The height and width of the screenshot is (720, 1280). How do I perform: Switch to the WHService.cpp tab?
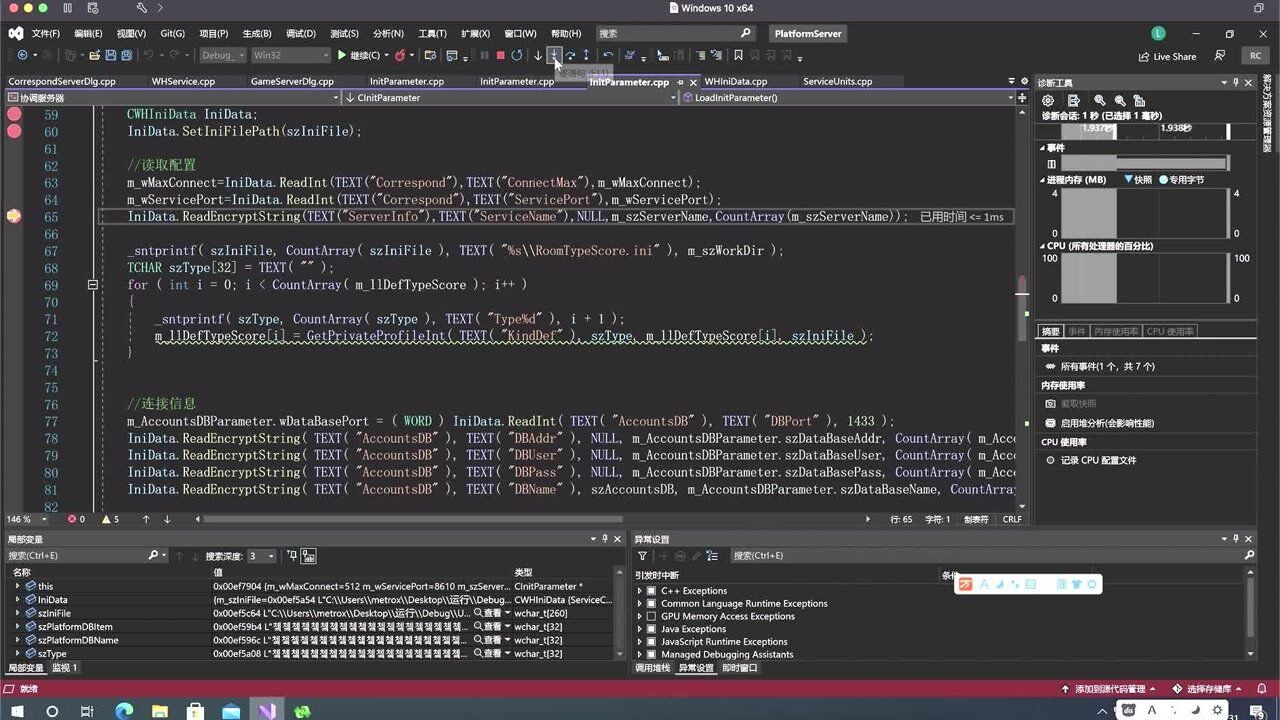tap(182, 82)
